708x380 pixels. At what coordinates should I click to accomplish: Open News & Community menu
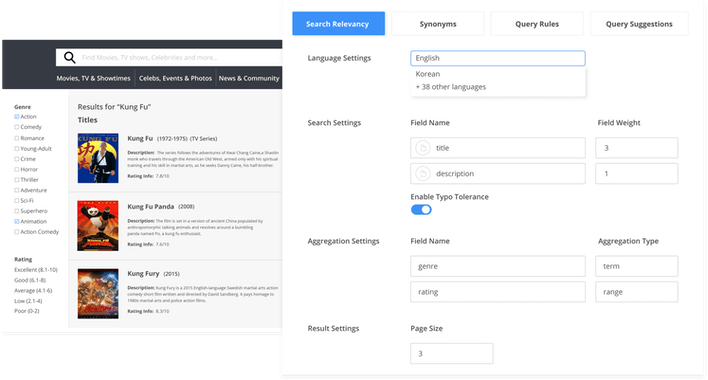click(249, 78)
